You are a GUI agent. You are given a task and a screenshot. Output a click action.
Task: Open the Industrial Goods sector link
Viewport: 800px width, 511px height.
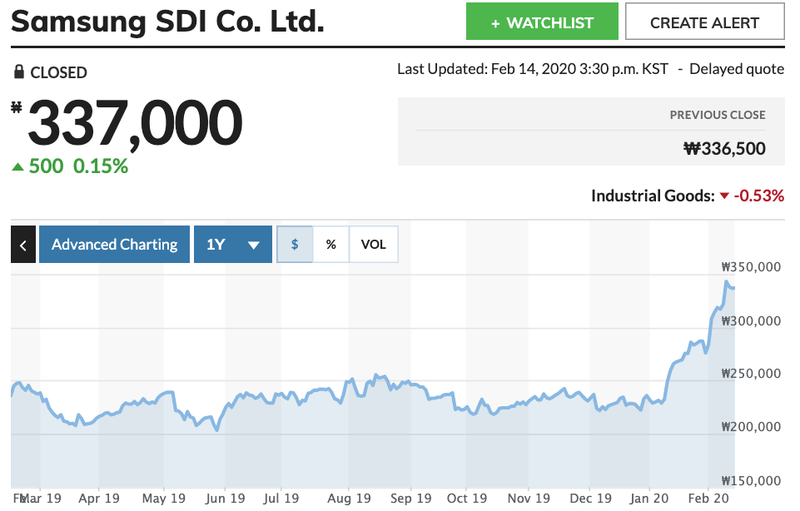(653, 196)
